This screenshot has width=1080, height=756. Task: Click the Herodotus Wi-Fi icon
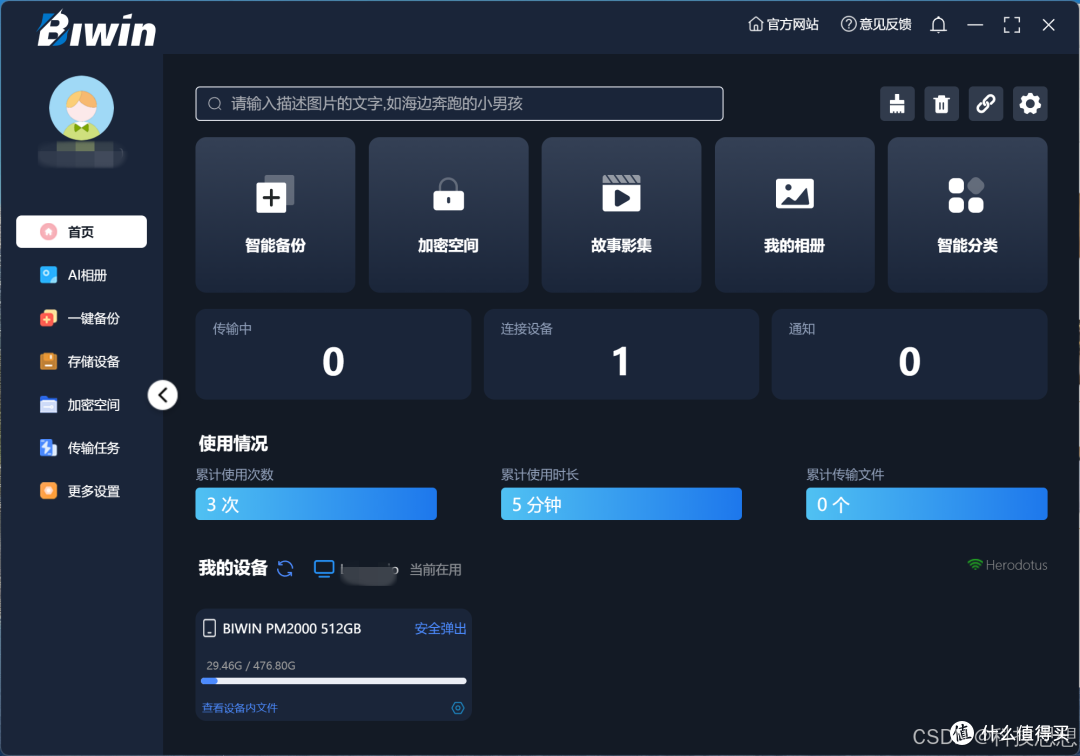(975, 565)
